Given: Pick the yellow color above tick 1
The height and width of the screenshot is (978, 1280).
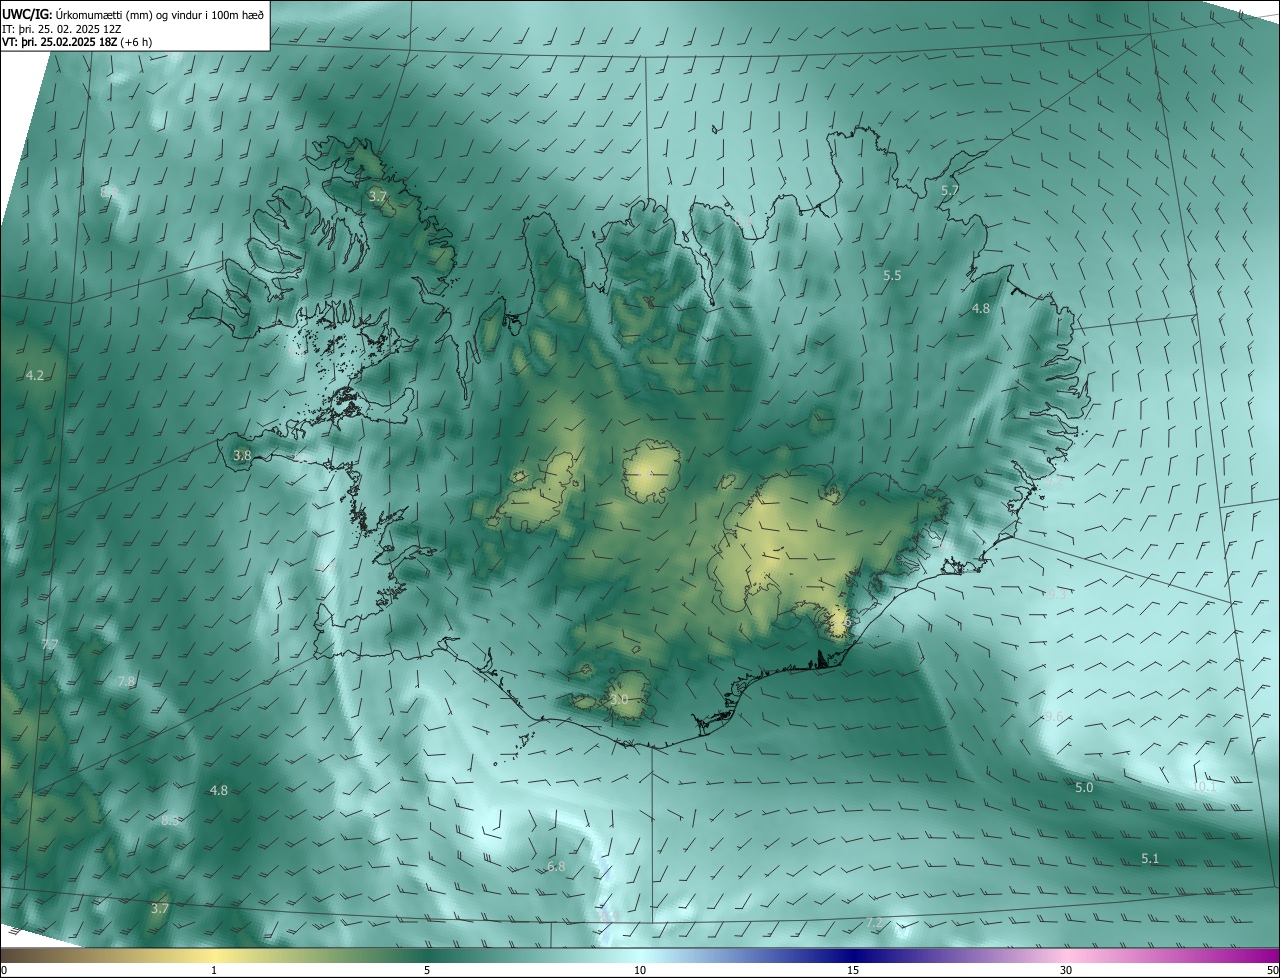Looking at the screenshot, I should [x=214, y=956].
